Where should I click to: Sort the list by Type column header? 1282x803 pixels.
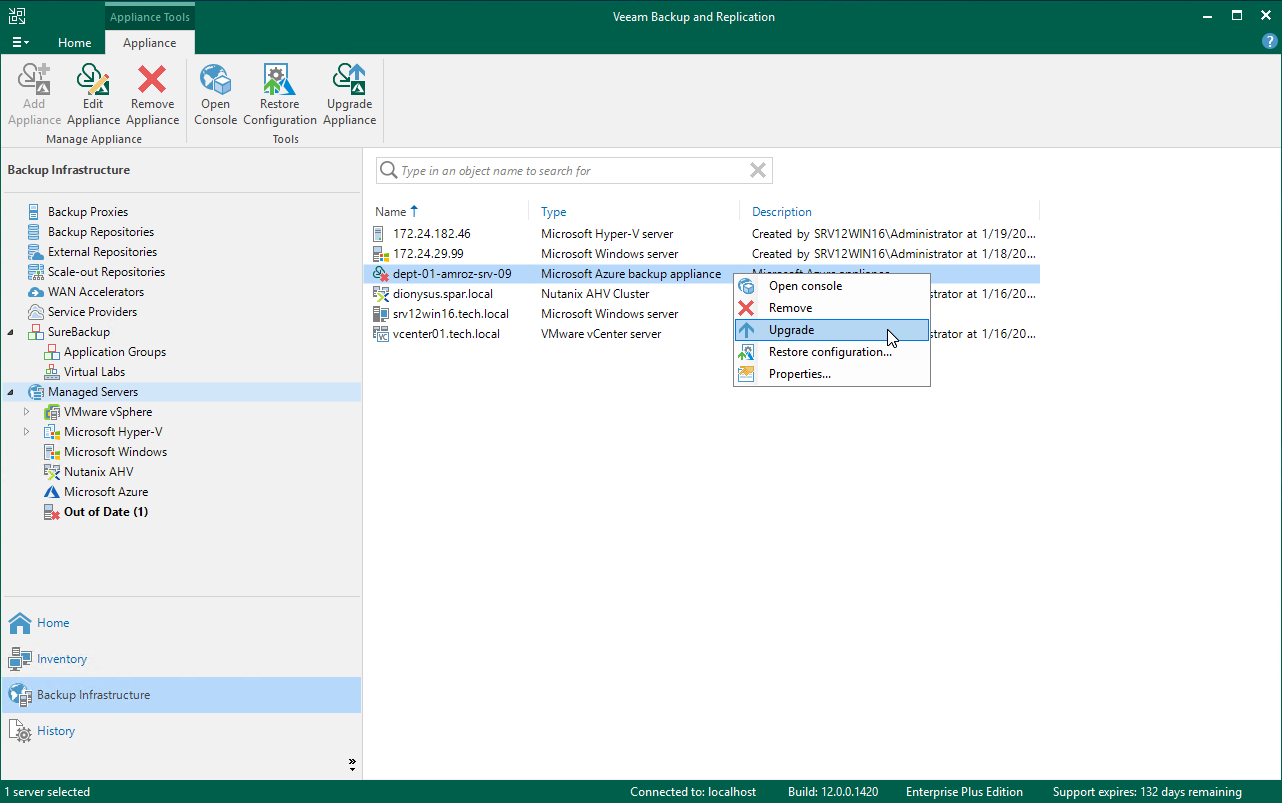pos(554,212)
